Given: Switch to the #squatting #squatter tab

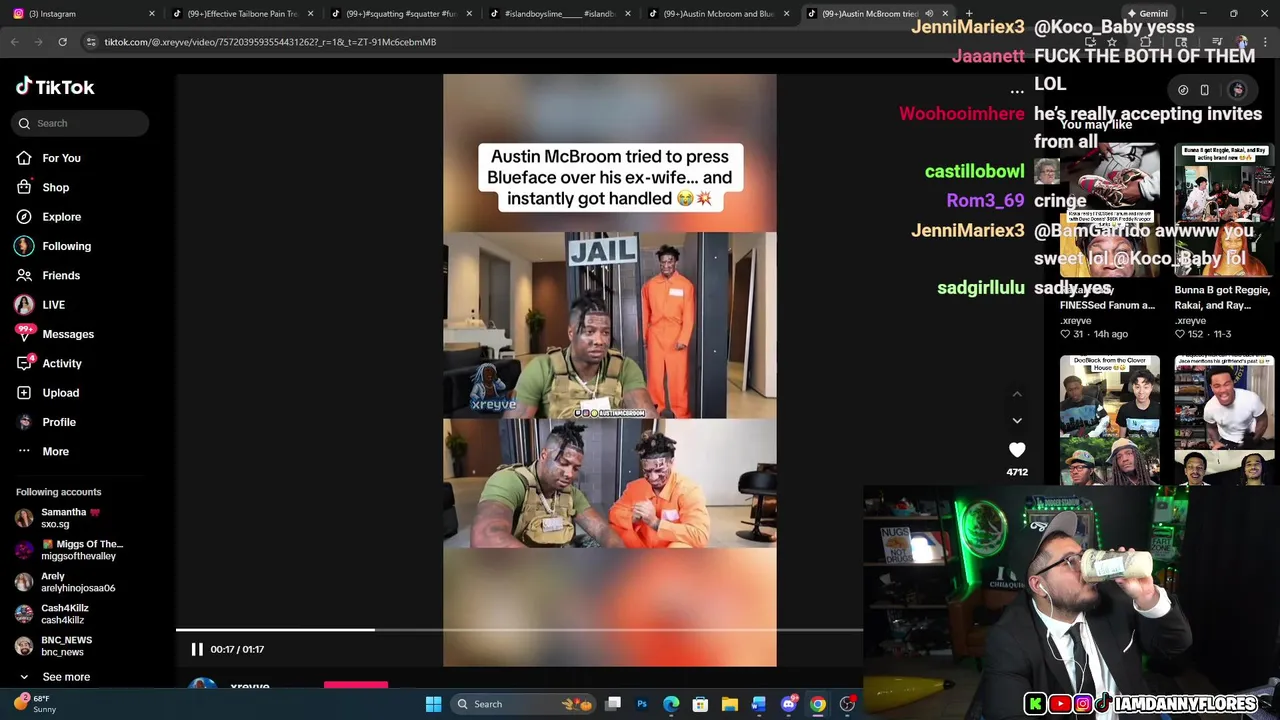Looking at the screenshot, I should coord(402,13).
